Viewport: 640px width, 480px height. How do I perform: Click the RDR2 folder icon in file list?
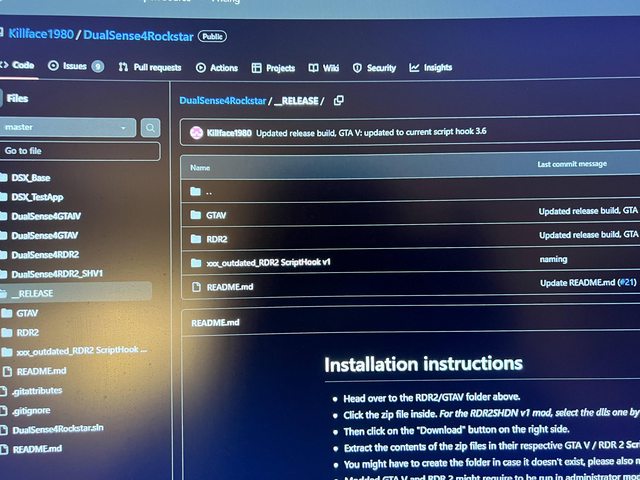[x=195, y=239]
